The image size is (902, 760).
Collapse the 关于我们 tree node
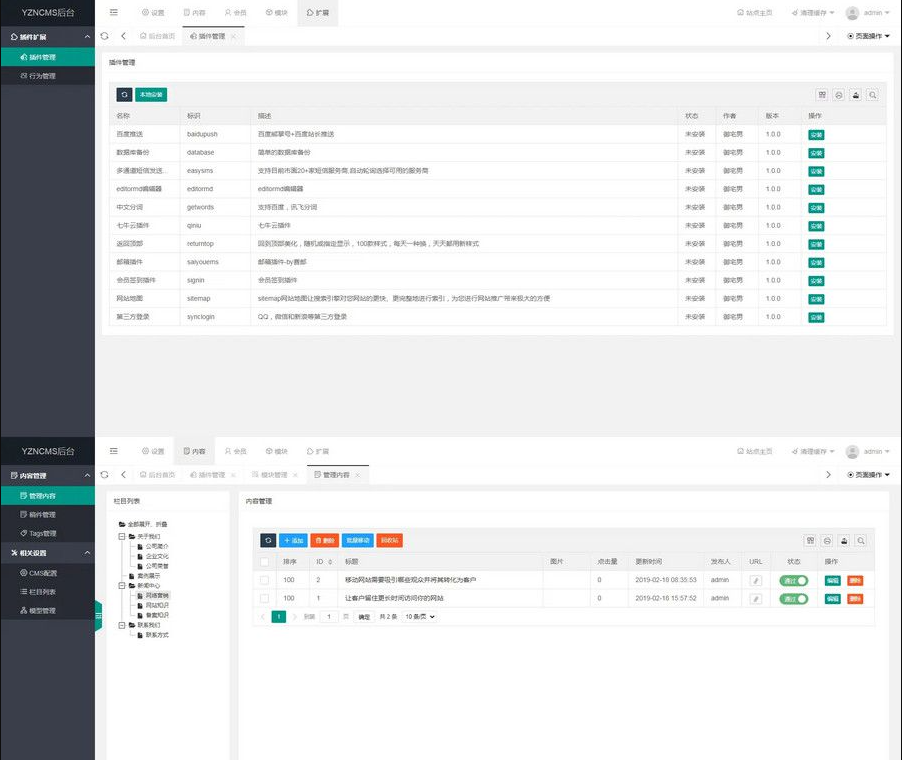[x=122, y=536]
